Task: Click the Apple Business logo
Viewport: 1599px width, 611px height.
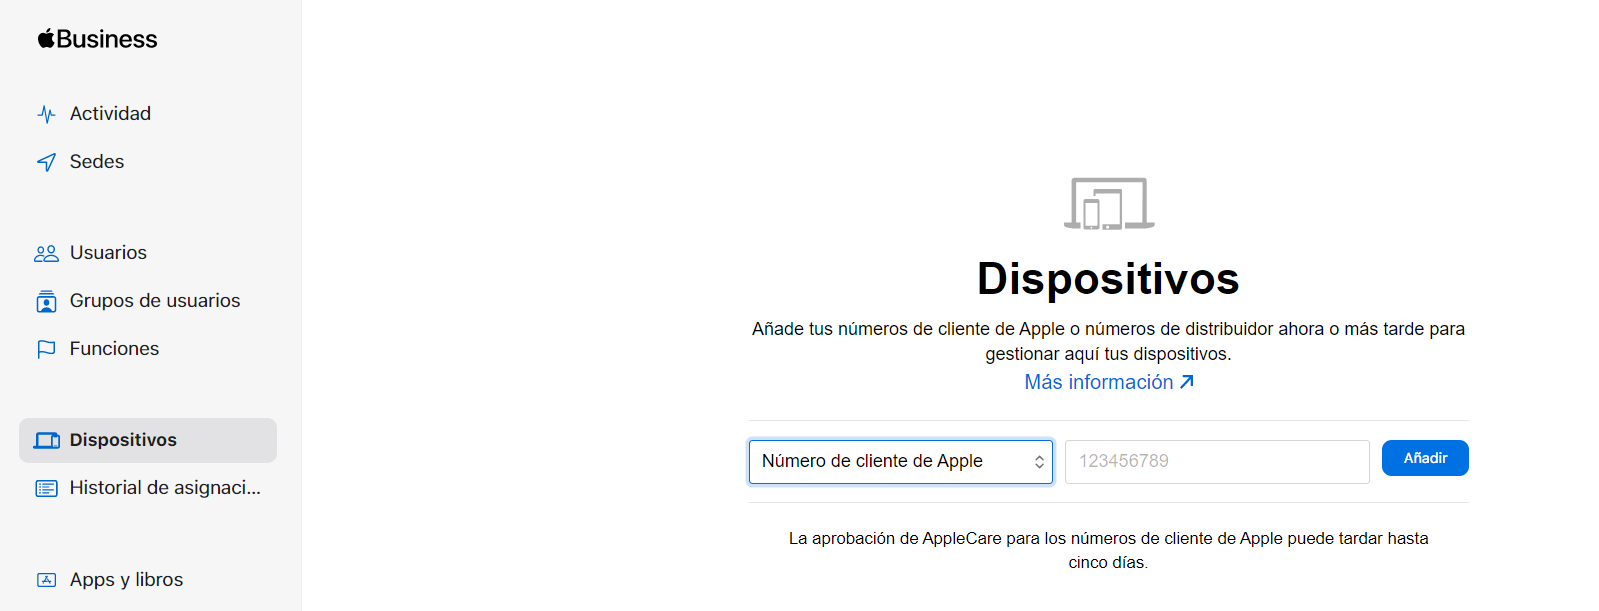Action: (97, 39)
